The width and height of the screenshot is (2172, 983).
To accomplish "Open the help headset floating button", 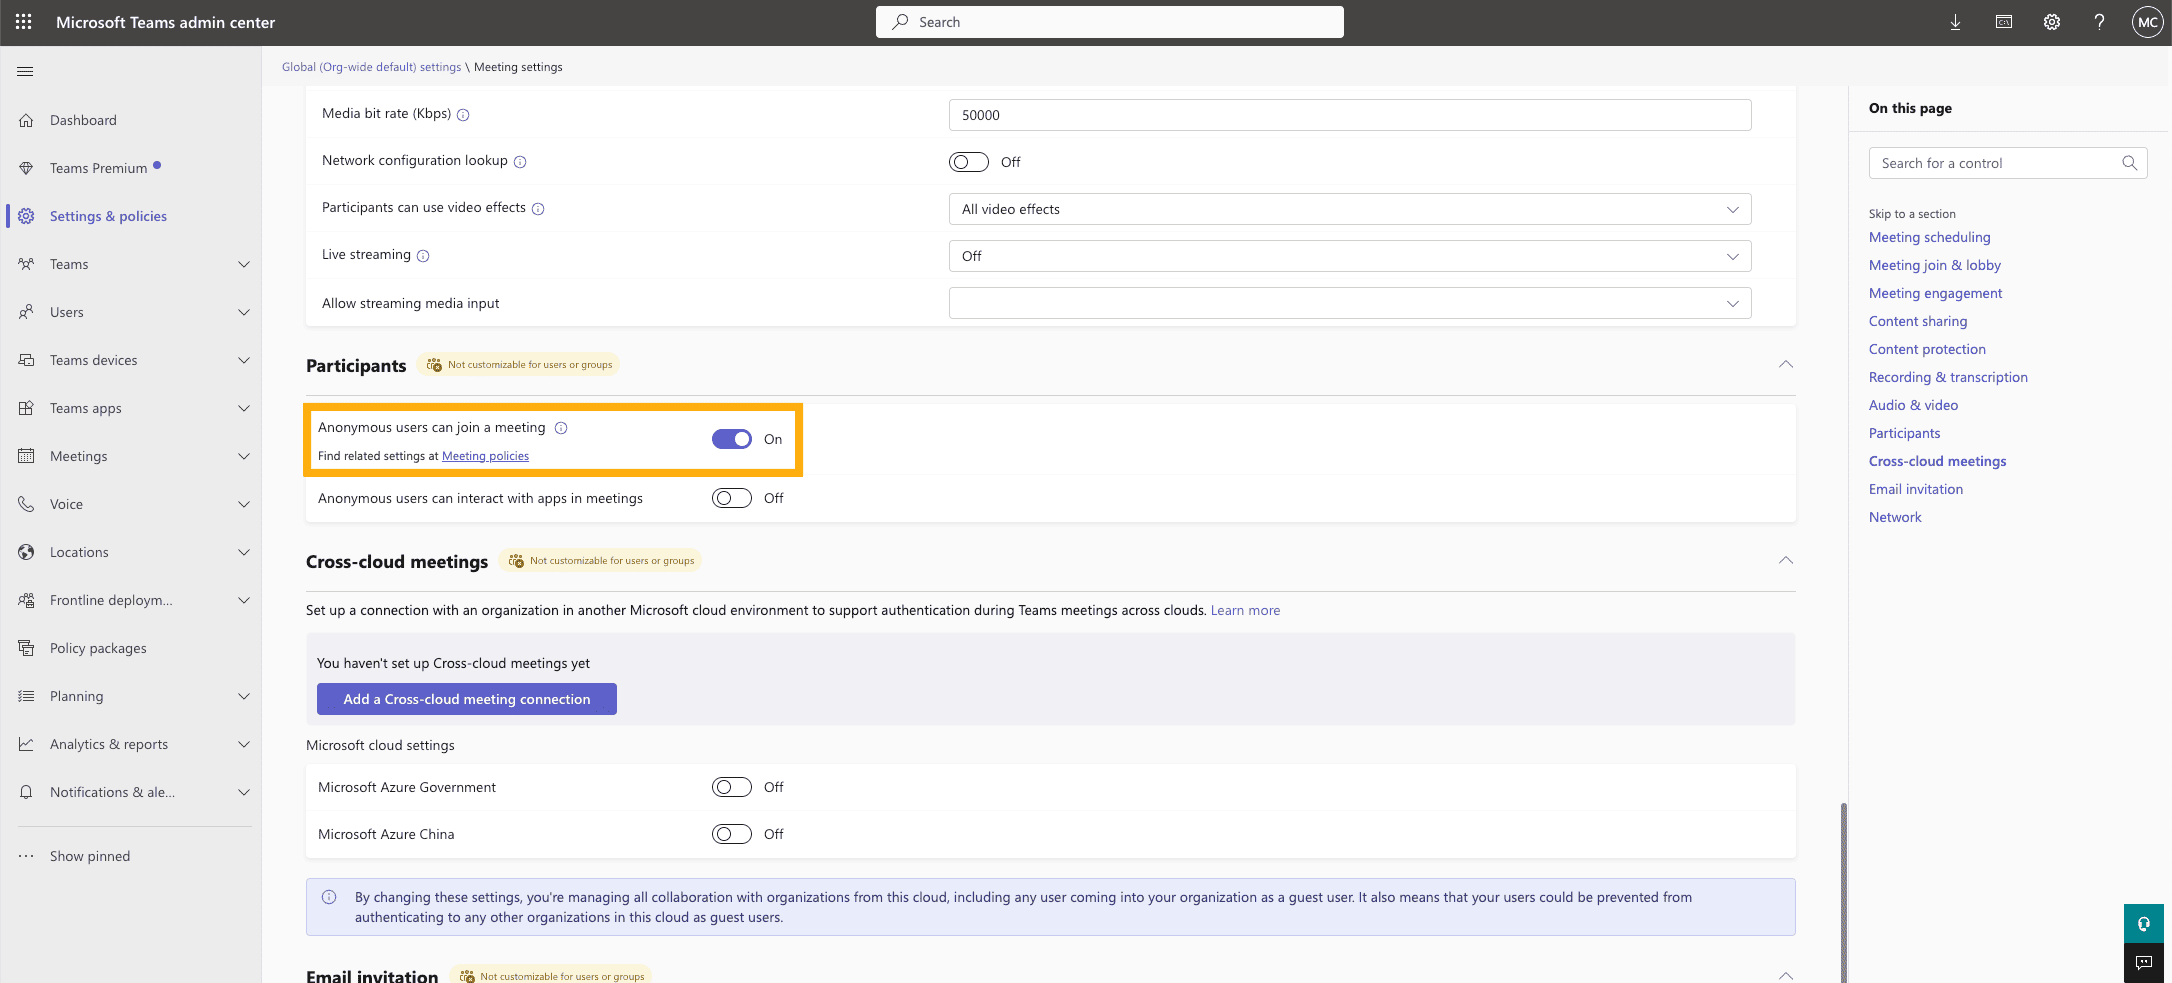I will (2143, 924).
